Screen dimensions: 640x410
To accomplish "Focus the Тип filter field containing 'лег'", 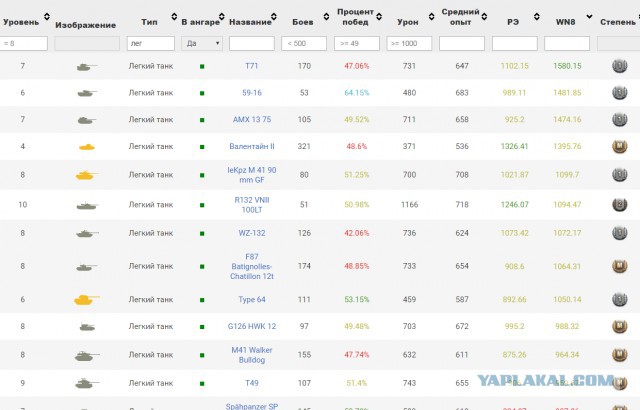I will pyautogui.click(x=151, y=43).
